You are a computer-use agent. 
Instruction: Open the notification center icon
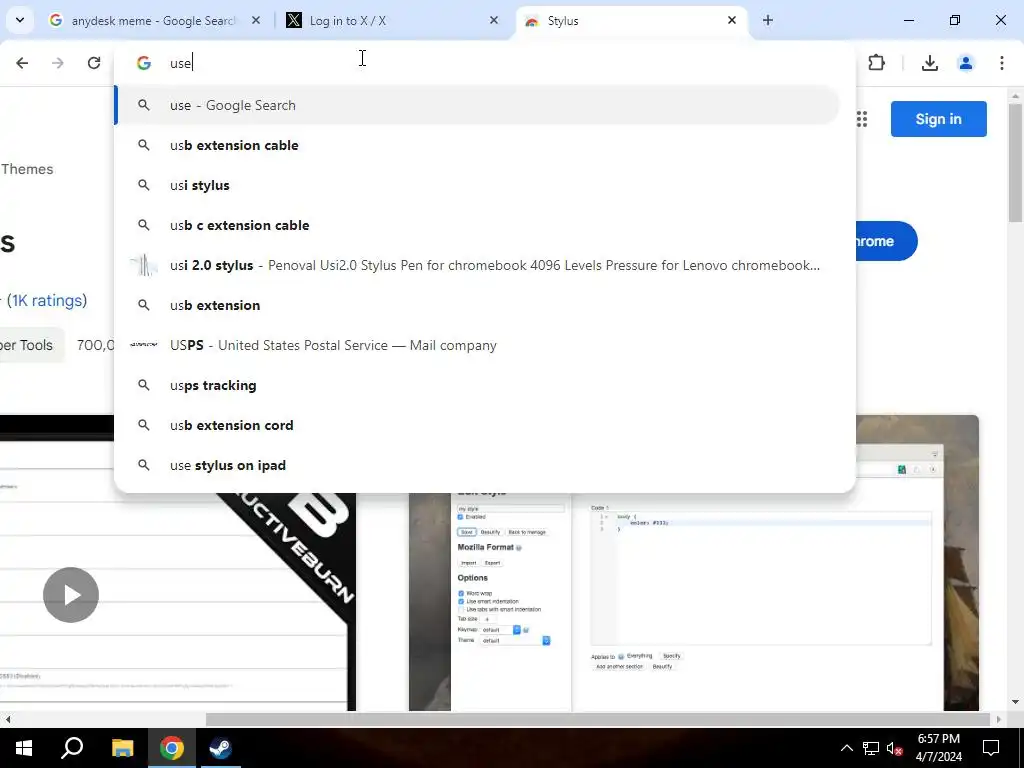pos(991,748)
